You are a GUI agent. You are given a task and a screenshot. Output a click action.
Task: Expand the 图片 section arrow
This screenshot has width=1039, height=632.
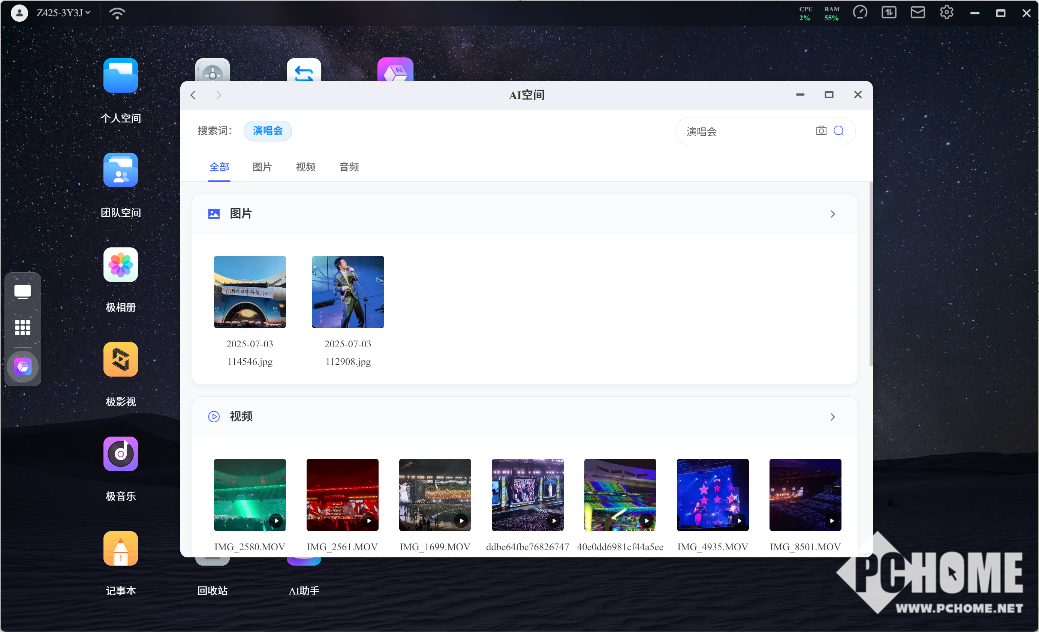pyautogui.click(x=833, y=214)
